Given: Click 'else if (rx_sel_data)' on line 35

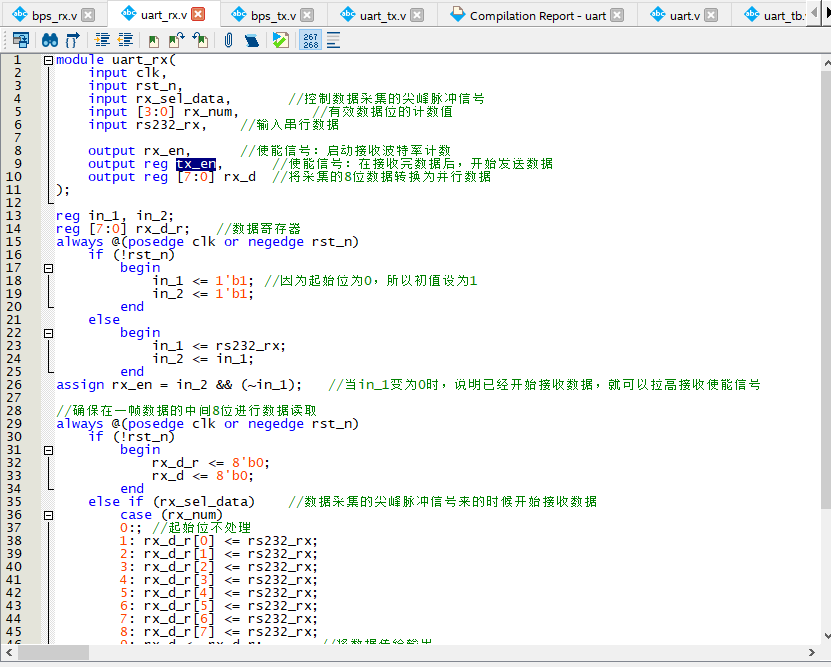Looking at the screenshot, I should point(171,501).
